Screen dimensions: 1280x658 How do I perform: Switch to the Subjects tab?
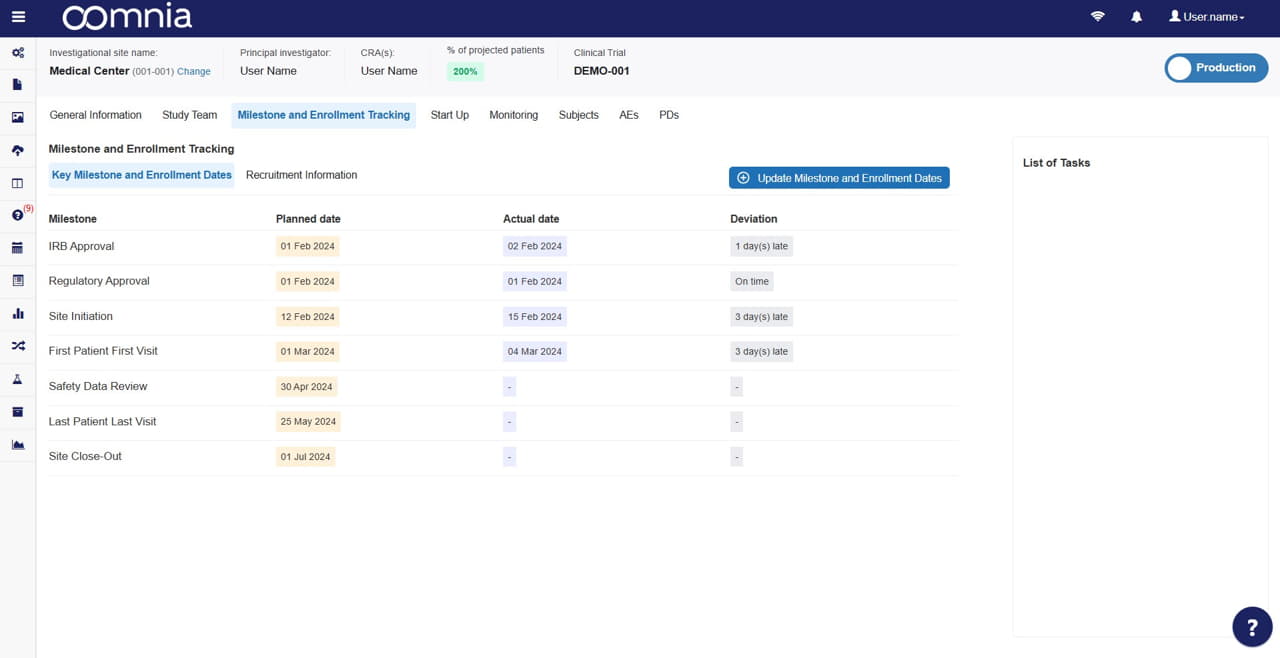pos(578,115)
